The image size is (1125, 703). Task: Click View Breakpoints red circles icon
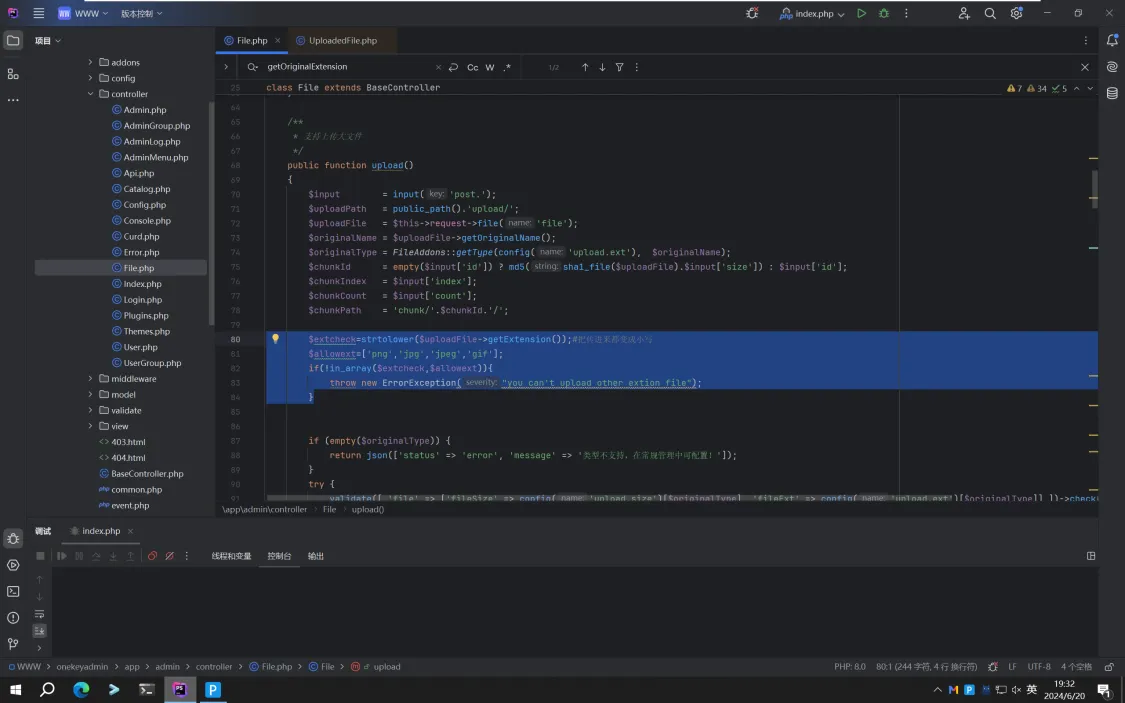152,556
